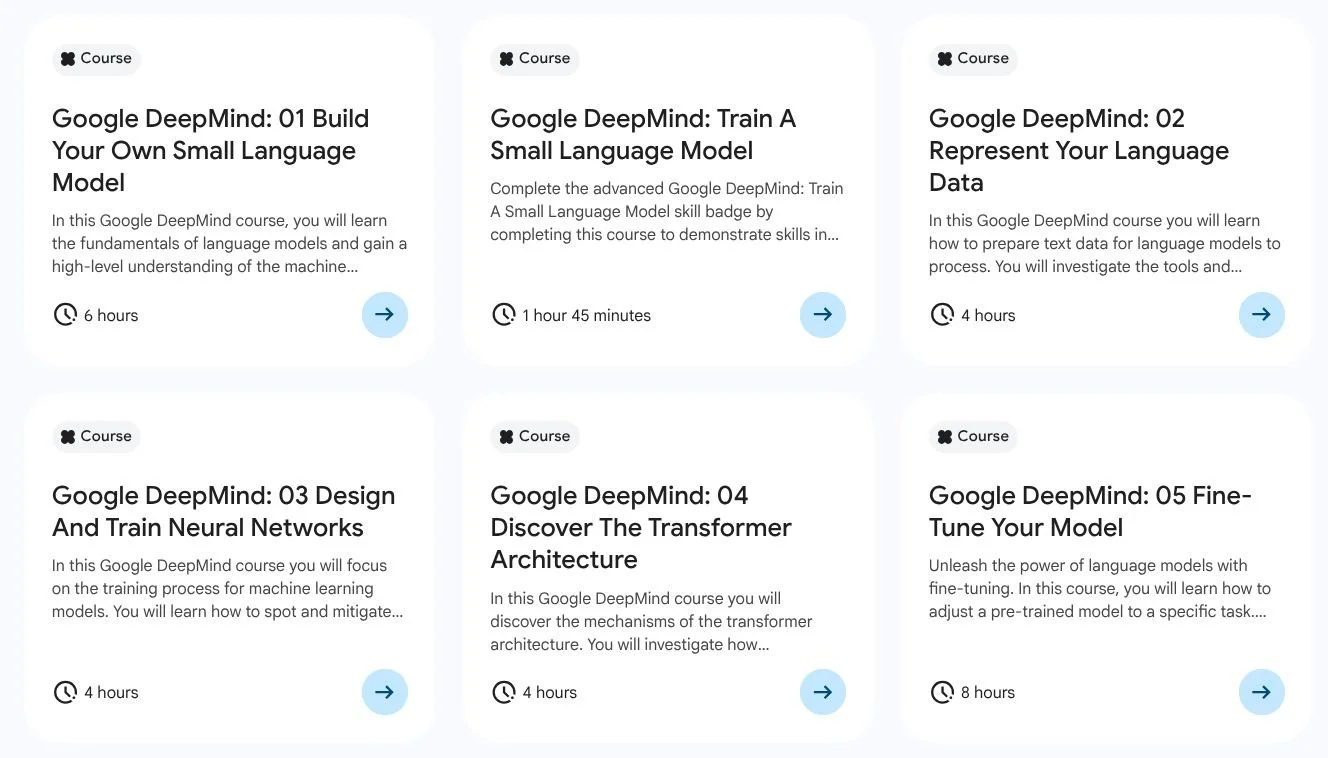Click the Course badge icon on Fine-Tune Your Model

pos(944,436)
